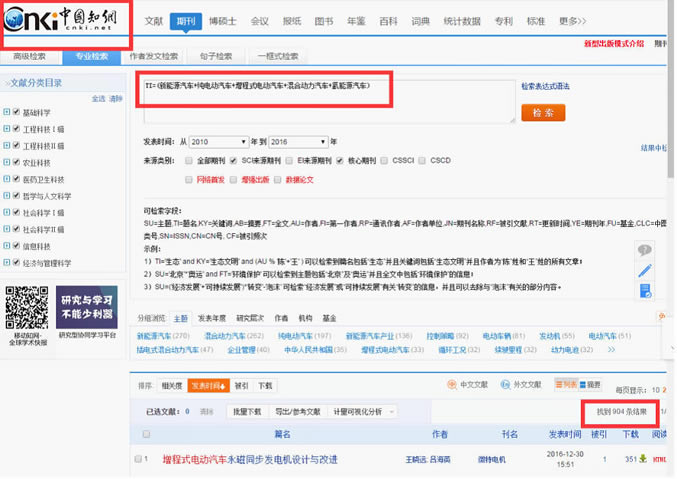Check the 全部期刊 checkbox
The height and width of the screenshot is (479, 677).
(189, 160)
